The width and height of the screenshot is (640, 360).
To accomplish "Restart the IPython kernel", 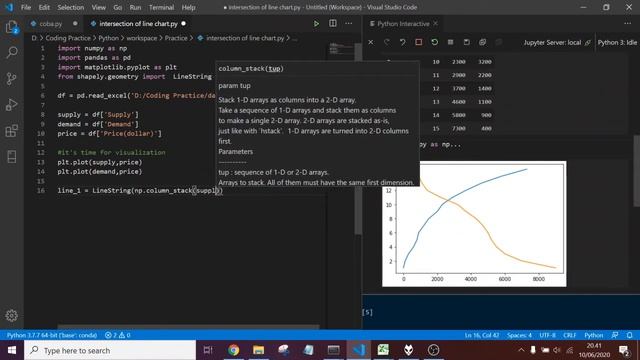I will pos(434,42).
